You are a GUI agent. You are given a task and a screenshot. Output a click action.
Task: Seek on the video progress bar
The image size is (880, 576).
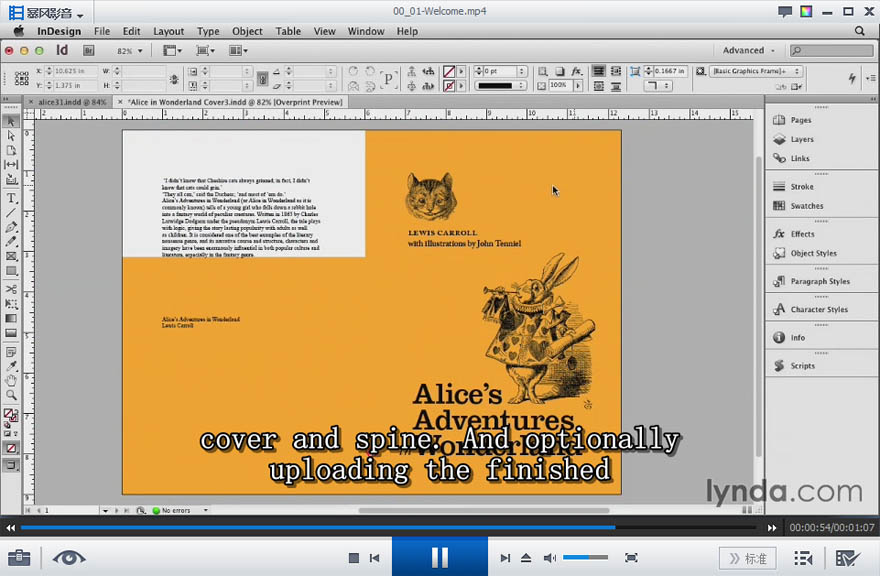point(388,528)
